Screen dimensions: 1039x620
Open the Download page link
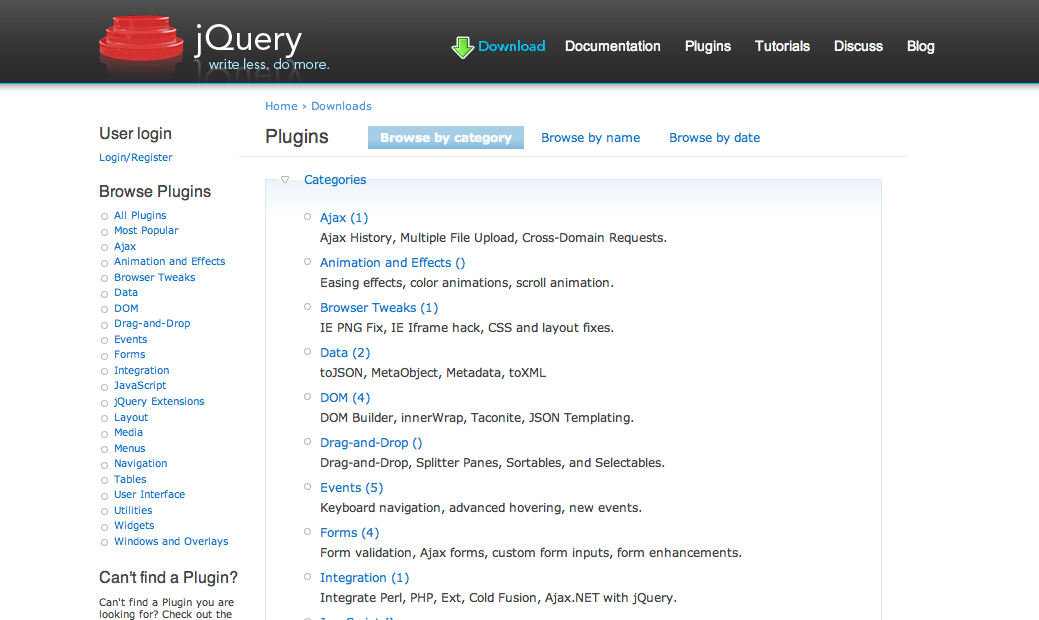(512, 46)
